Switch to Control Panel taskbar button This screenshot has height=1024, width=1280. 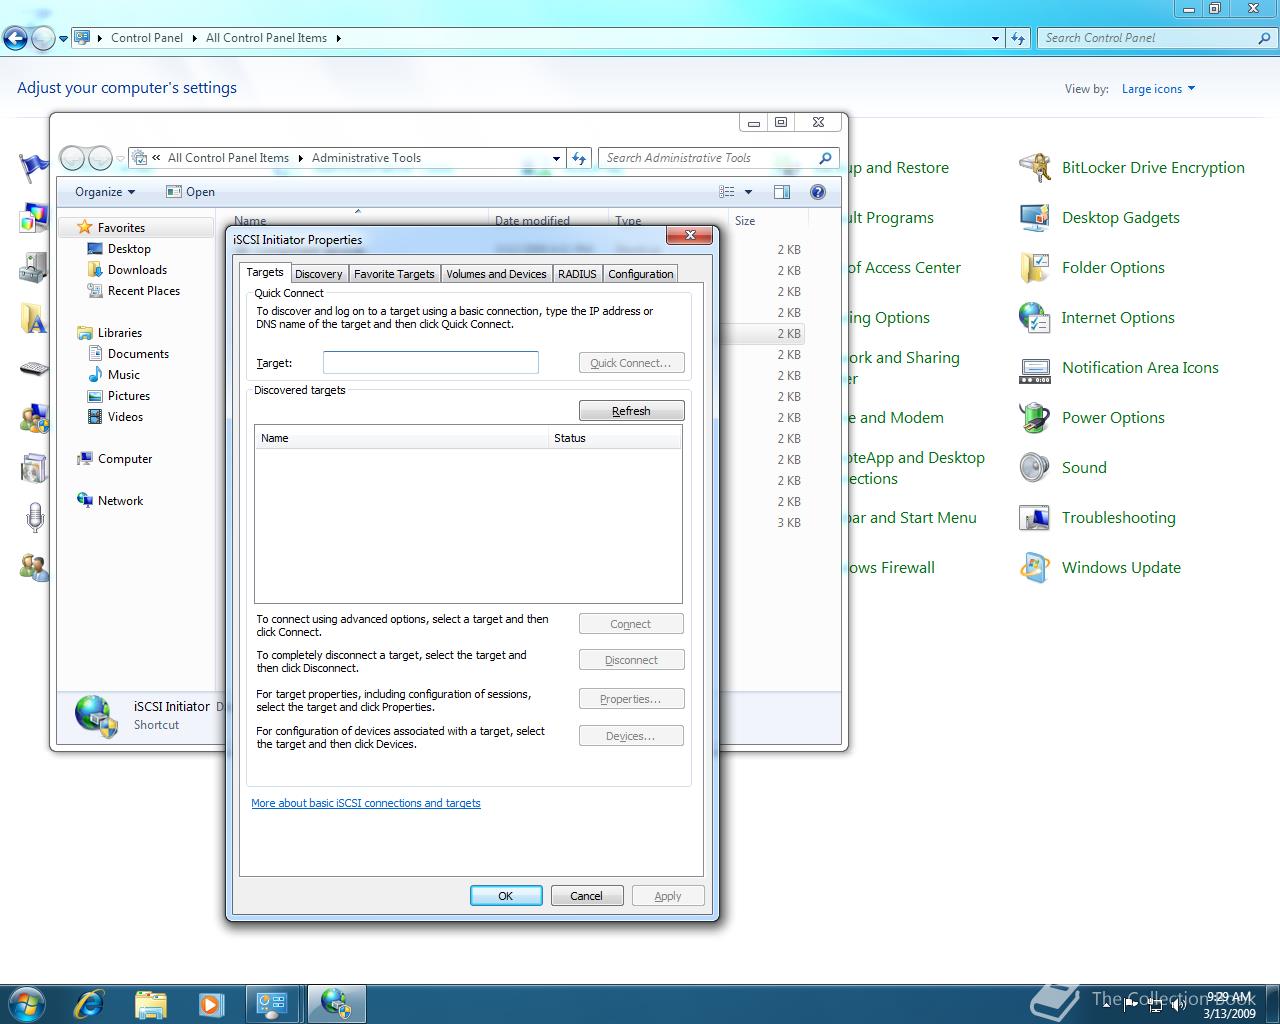(272, 1003)
